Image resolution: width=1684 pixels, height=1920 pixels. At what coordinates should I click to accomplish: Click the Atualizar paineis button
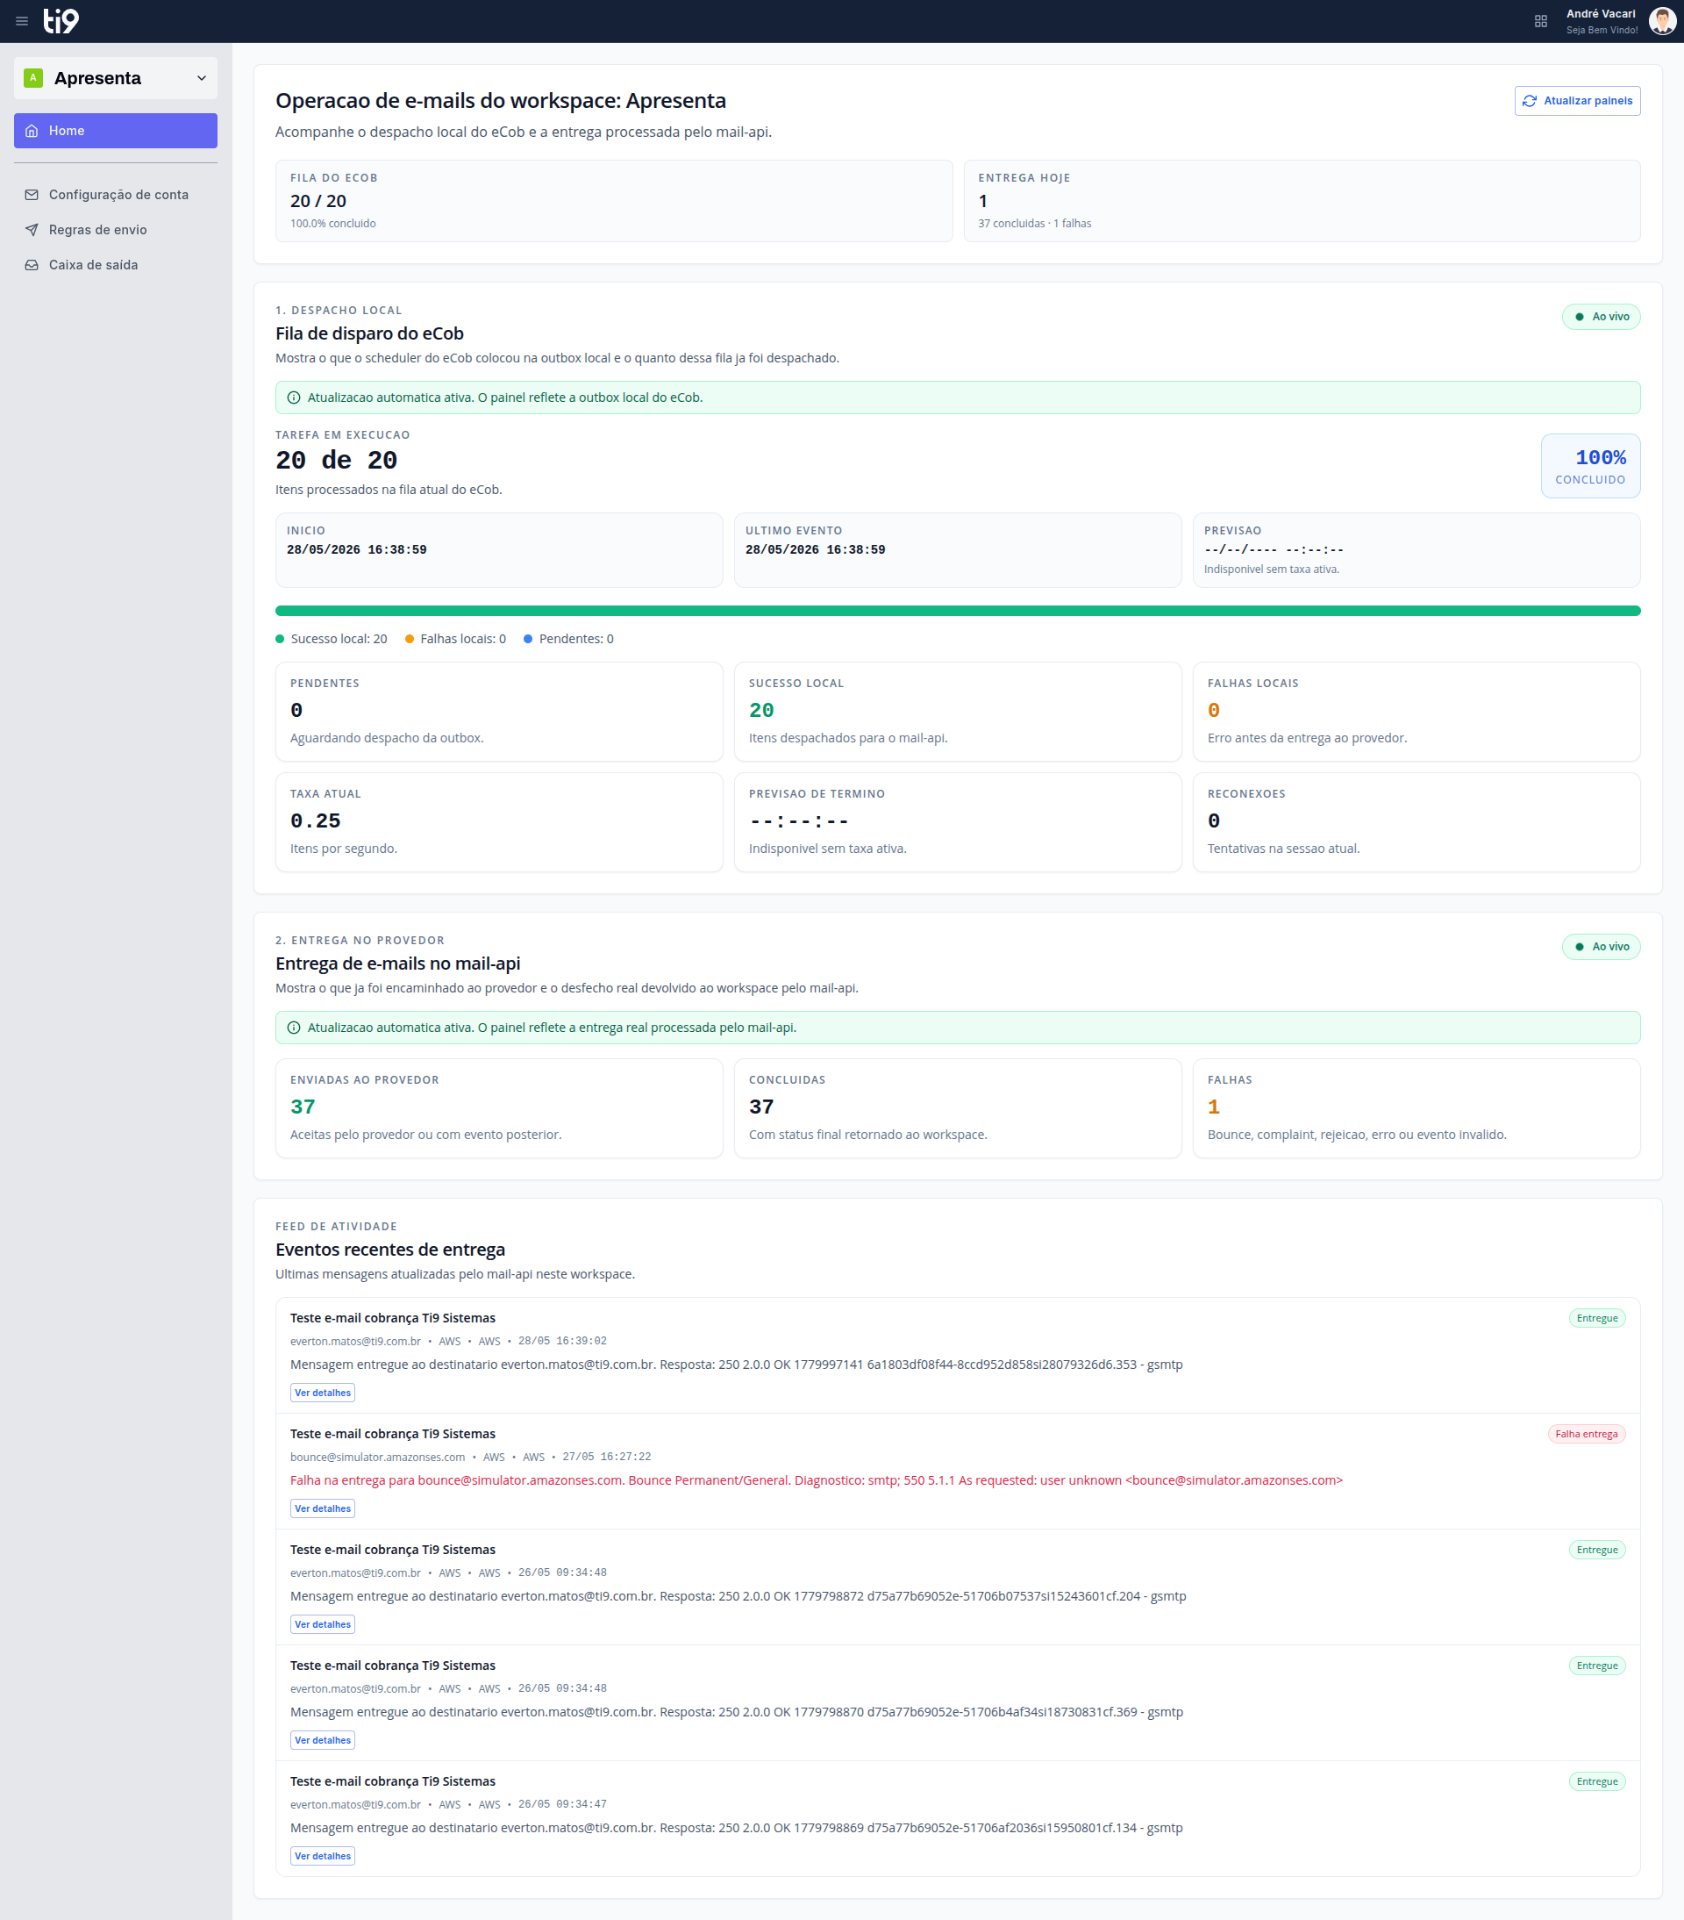(1577, 101)
